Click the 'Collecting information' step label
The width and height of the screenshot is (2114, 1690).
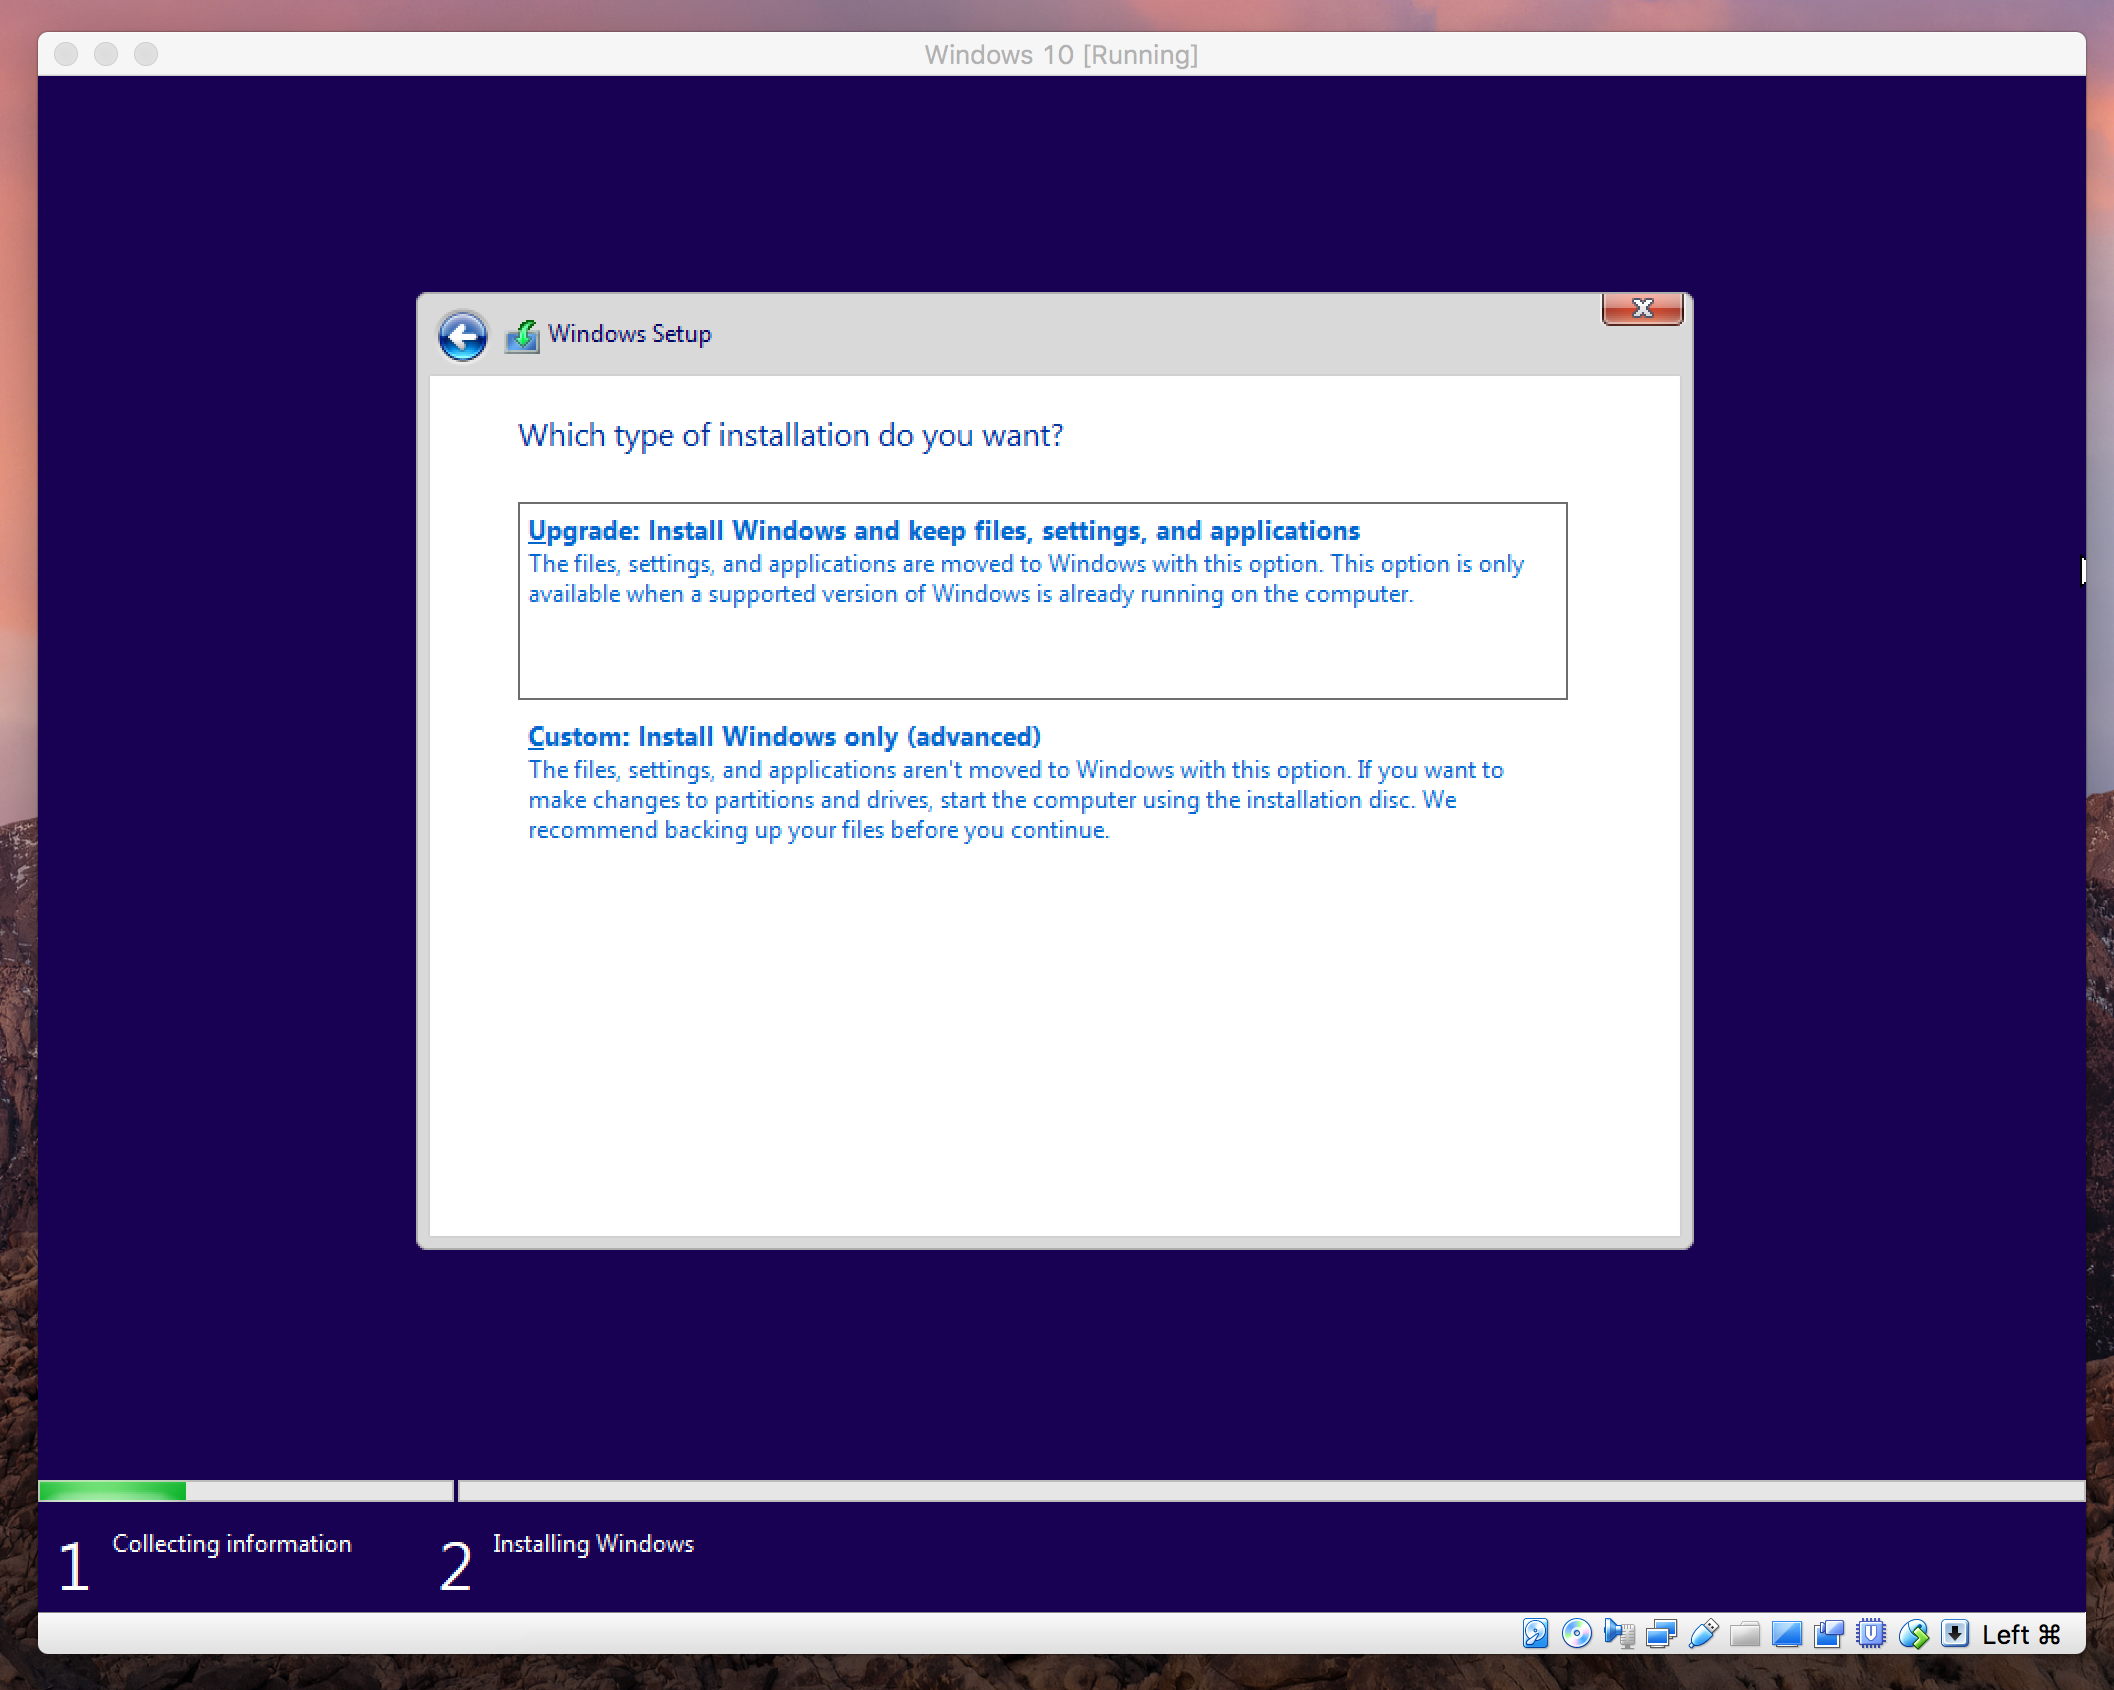tap(232, 1544)
